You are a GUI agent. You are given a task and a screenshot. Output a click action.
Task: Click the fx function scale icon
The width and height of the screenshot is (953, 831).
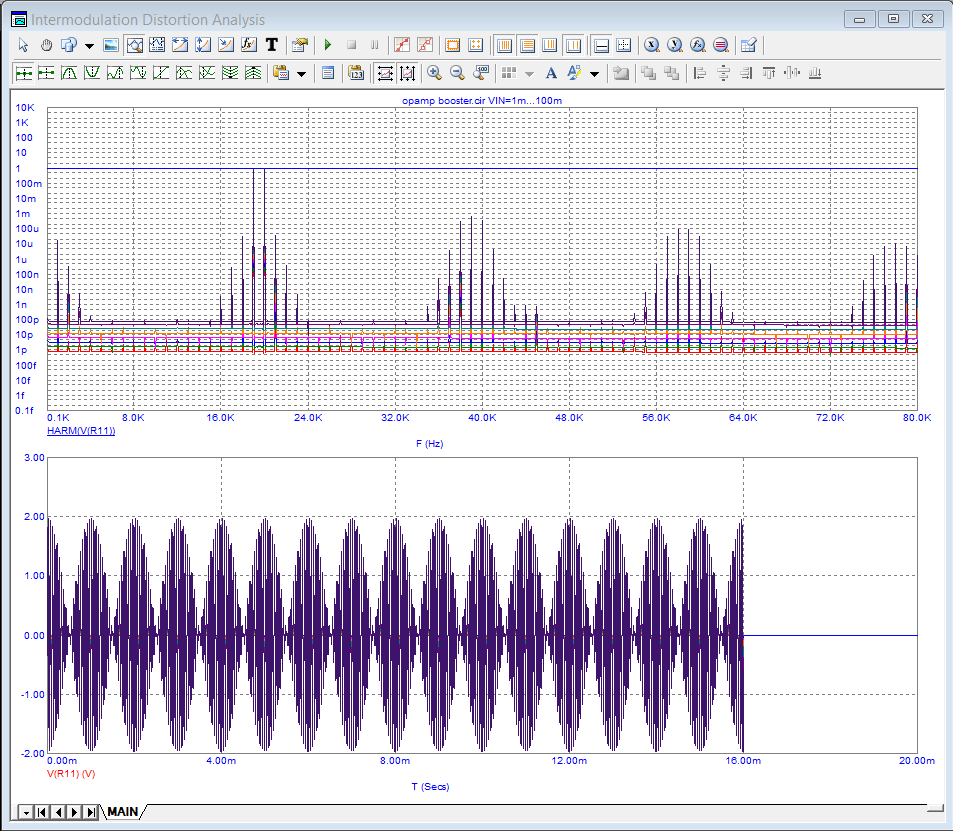[x=698, y=45]
